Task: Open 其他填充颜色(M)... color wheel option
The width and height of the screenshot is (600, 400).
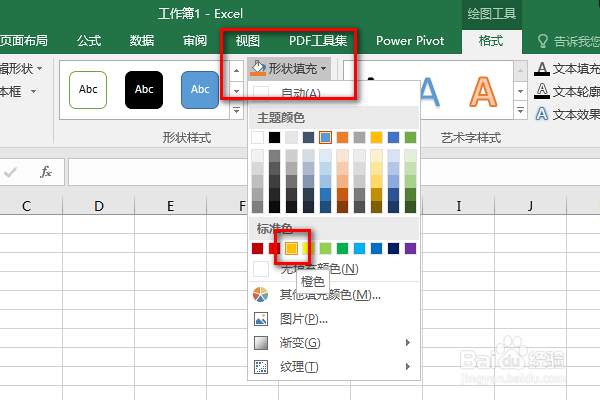Action: pos(334,295)
